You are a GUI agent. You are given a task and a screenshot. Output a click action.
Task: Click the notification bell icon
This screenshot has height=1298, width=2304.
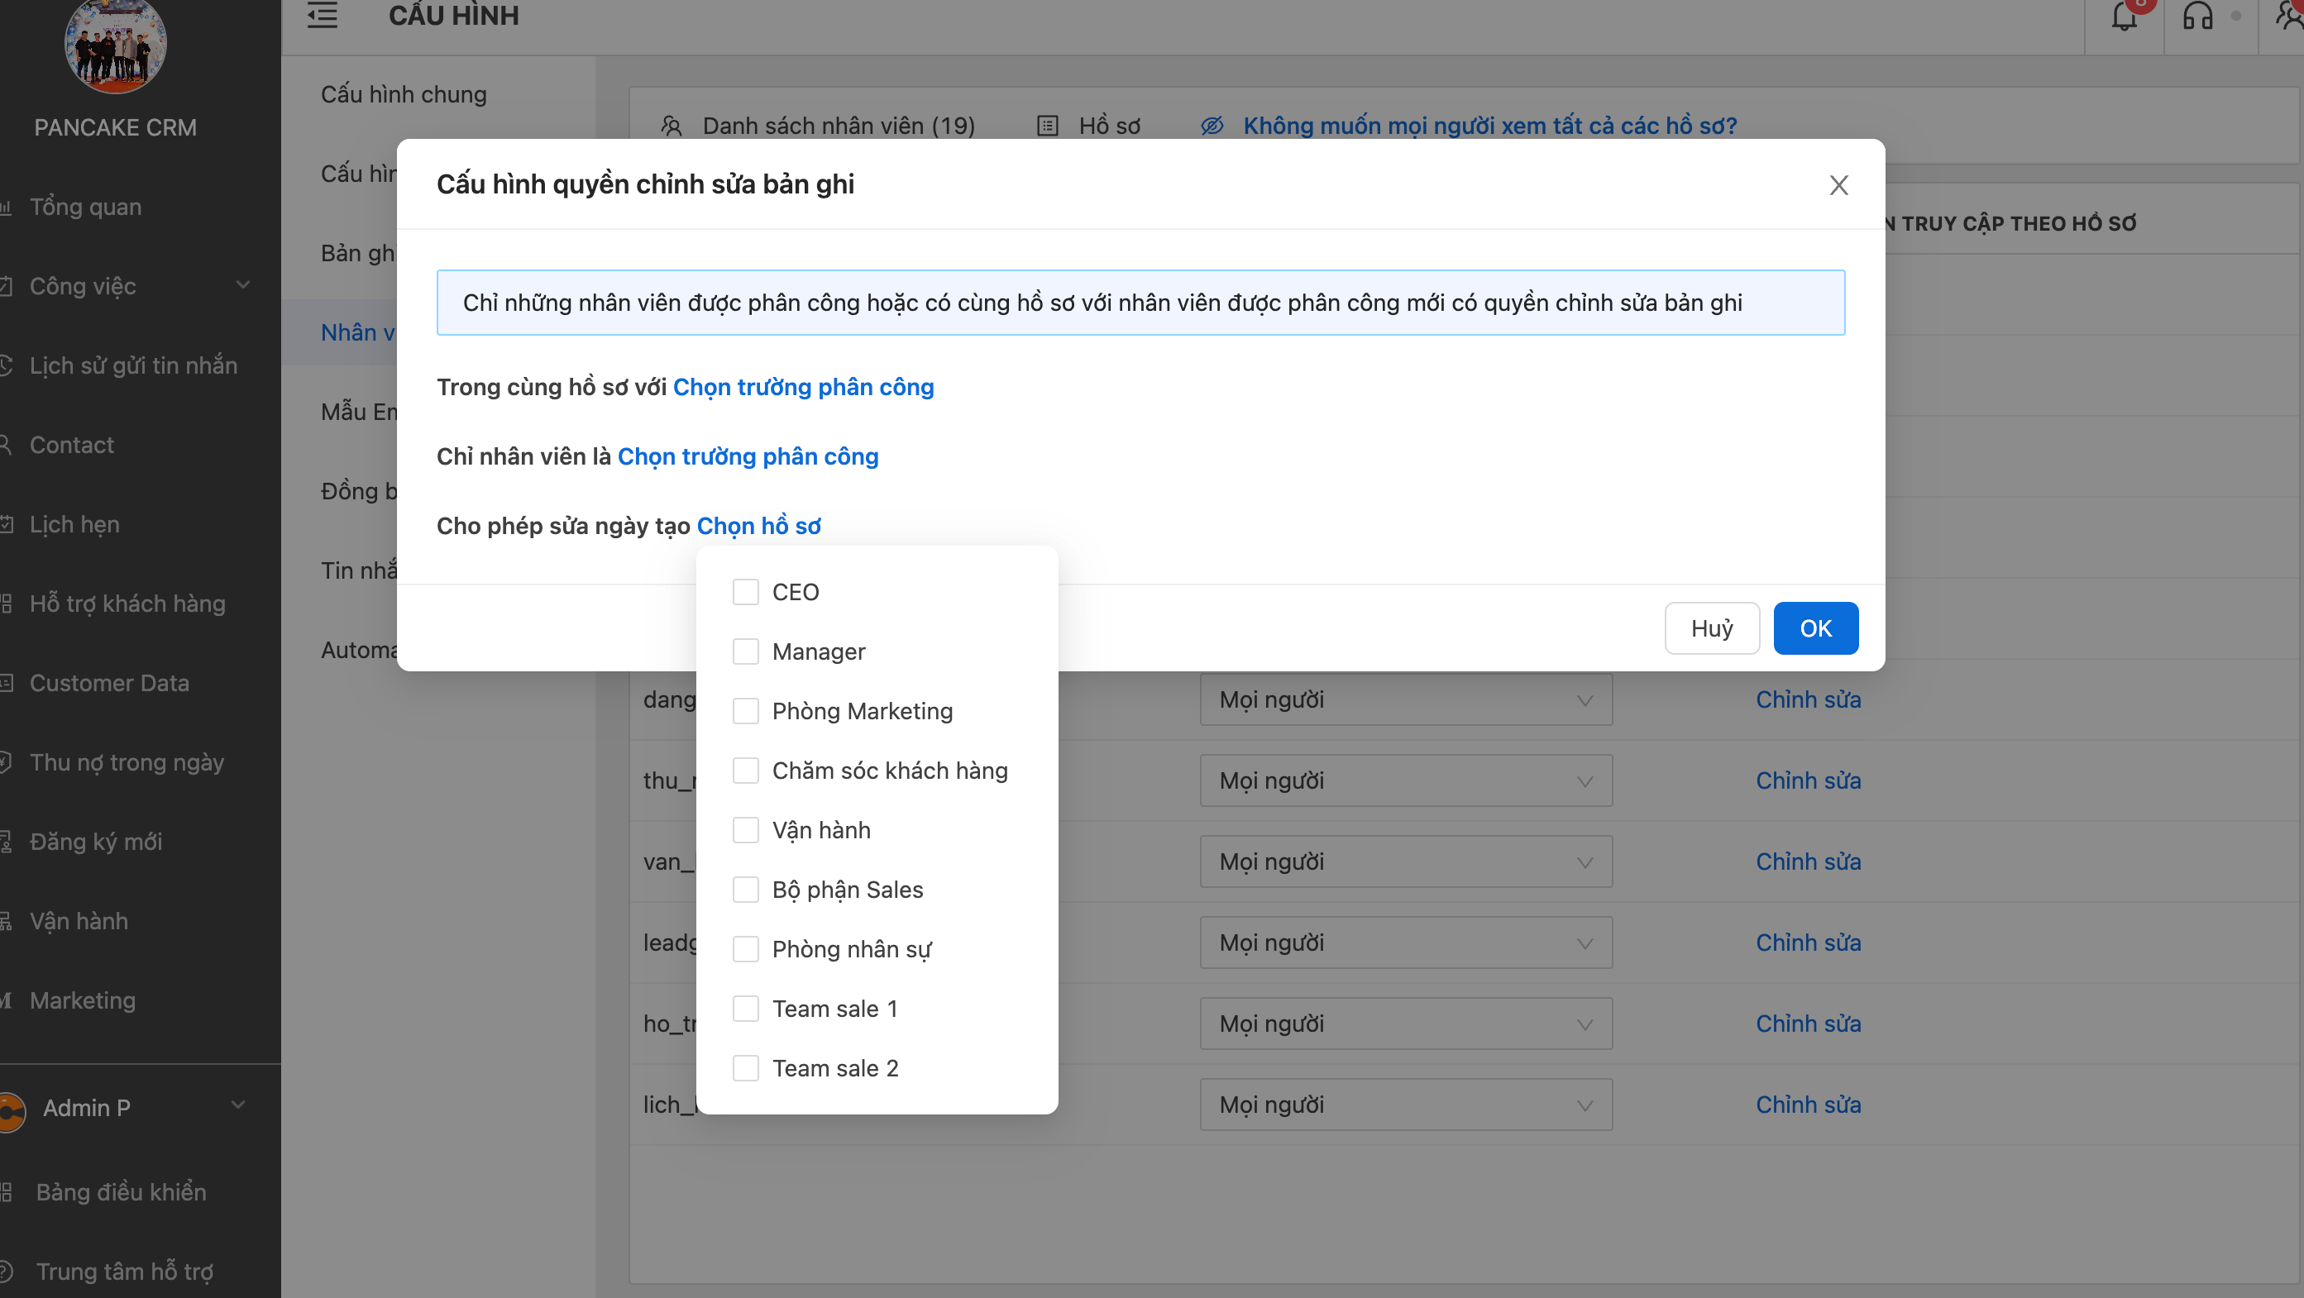[x=2124, y=17]
